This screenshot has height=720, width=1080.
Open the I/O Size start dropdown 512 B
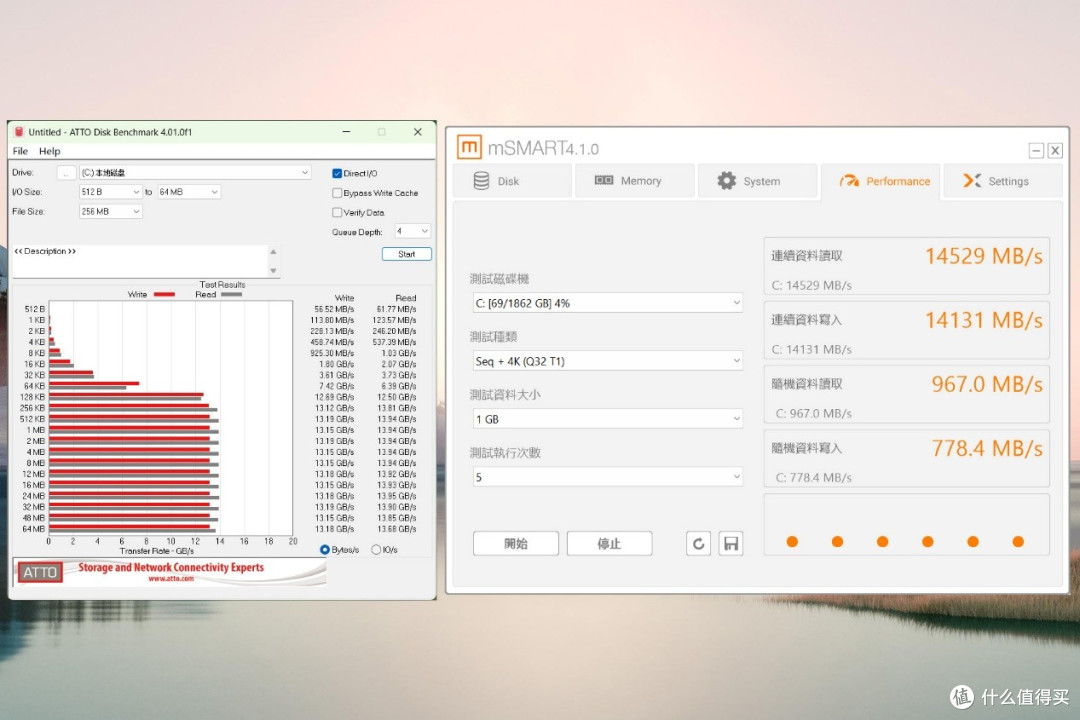(x=110, y=192)
